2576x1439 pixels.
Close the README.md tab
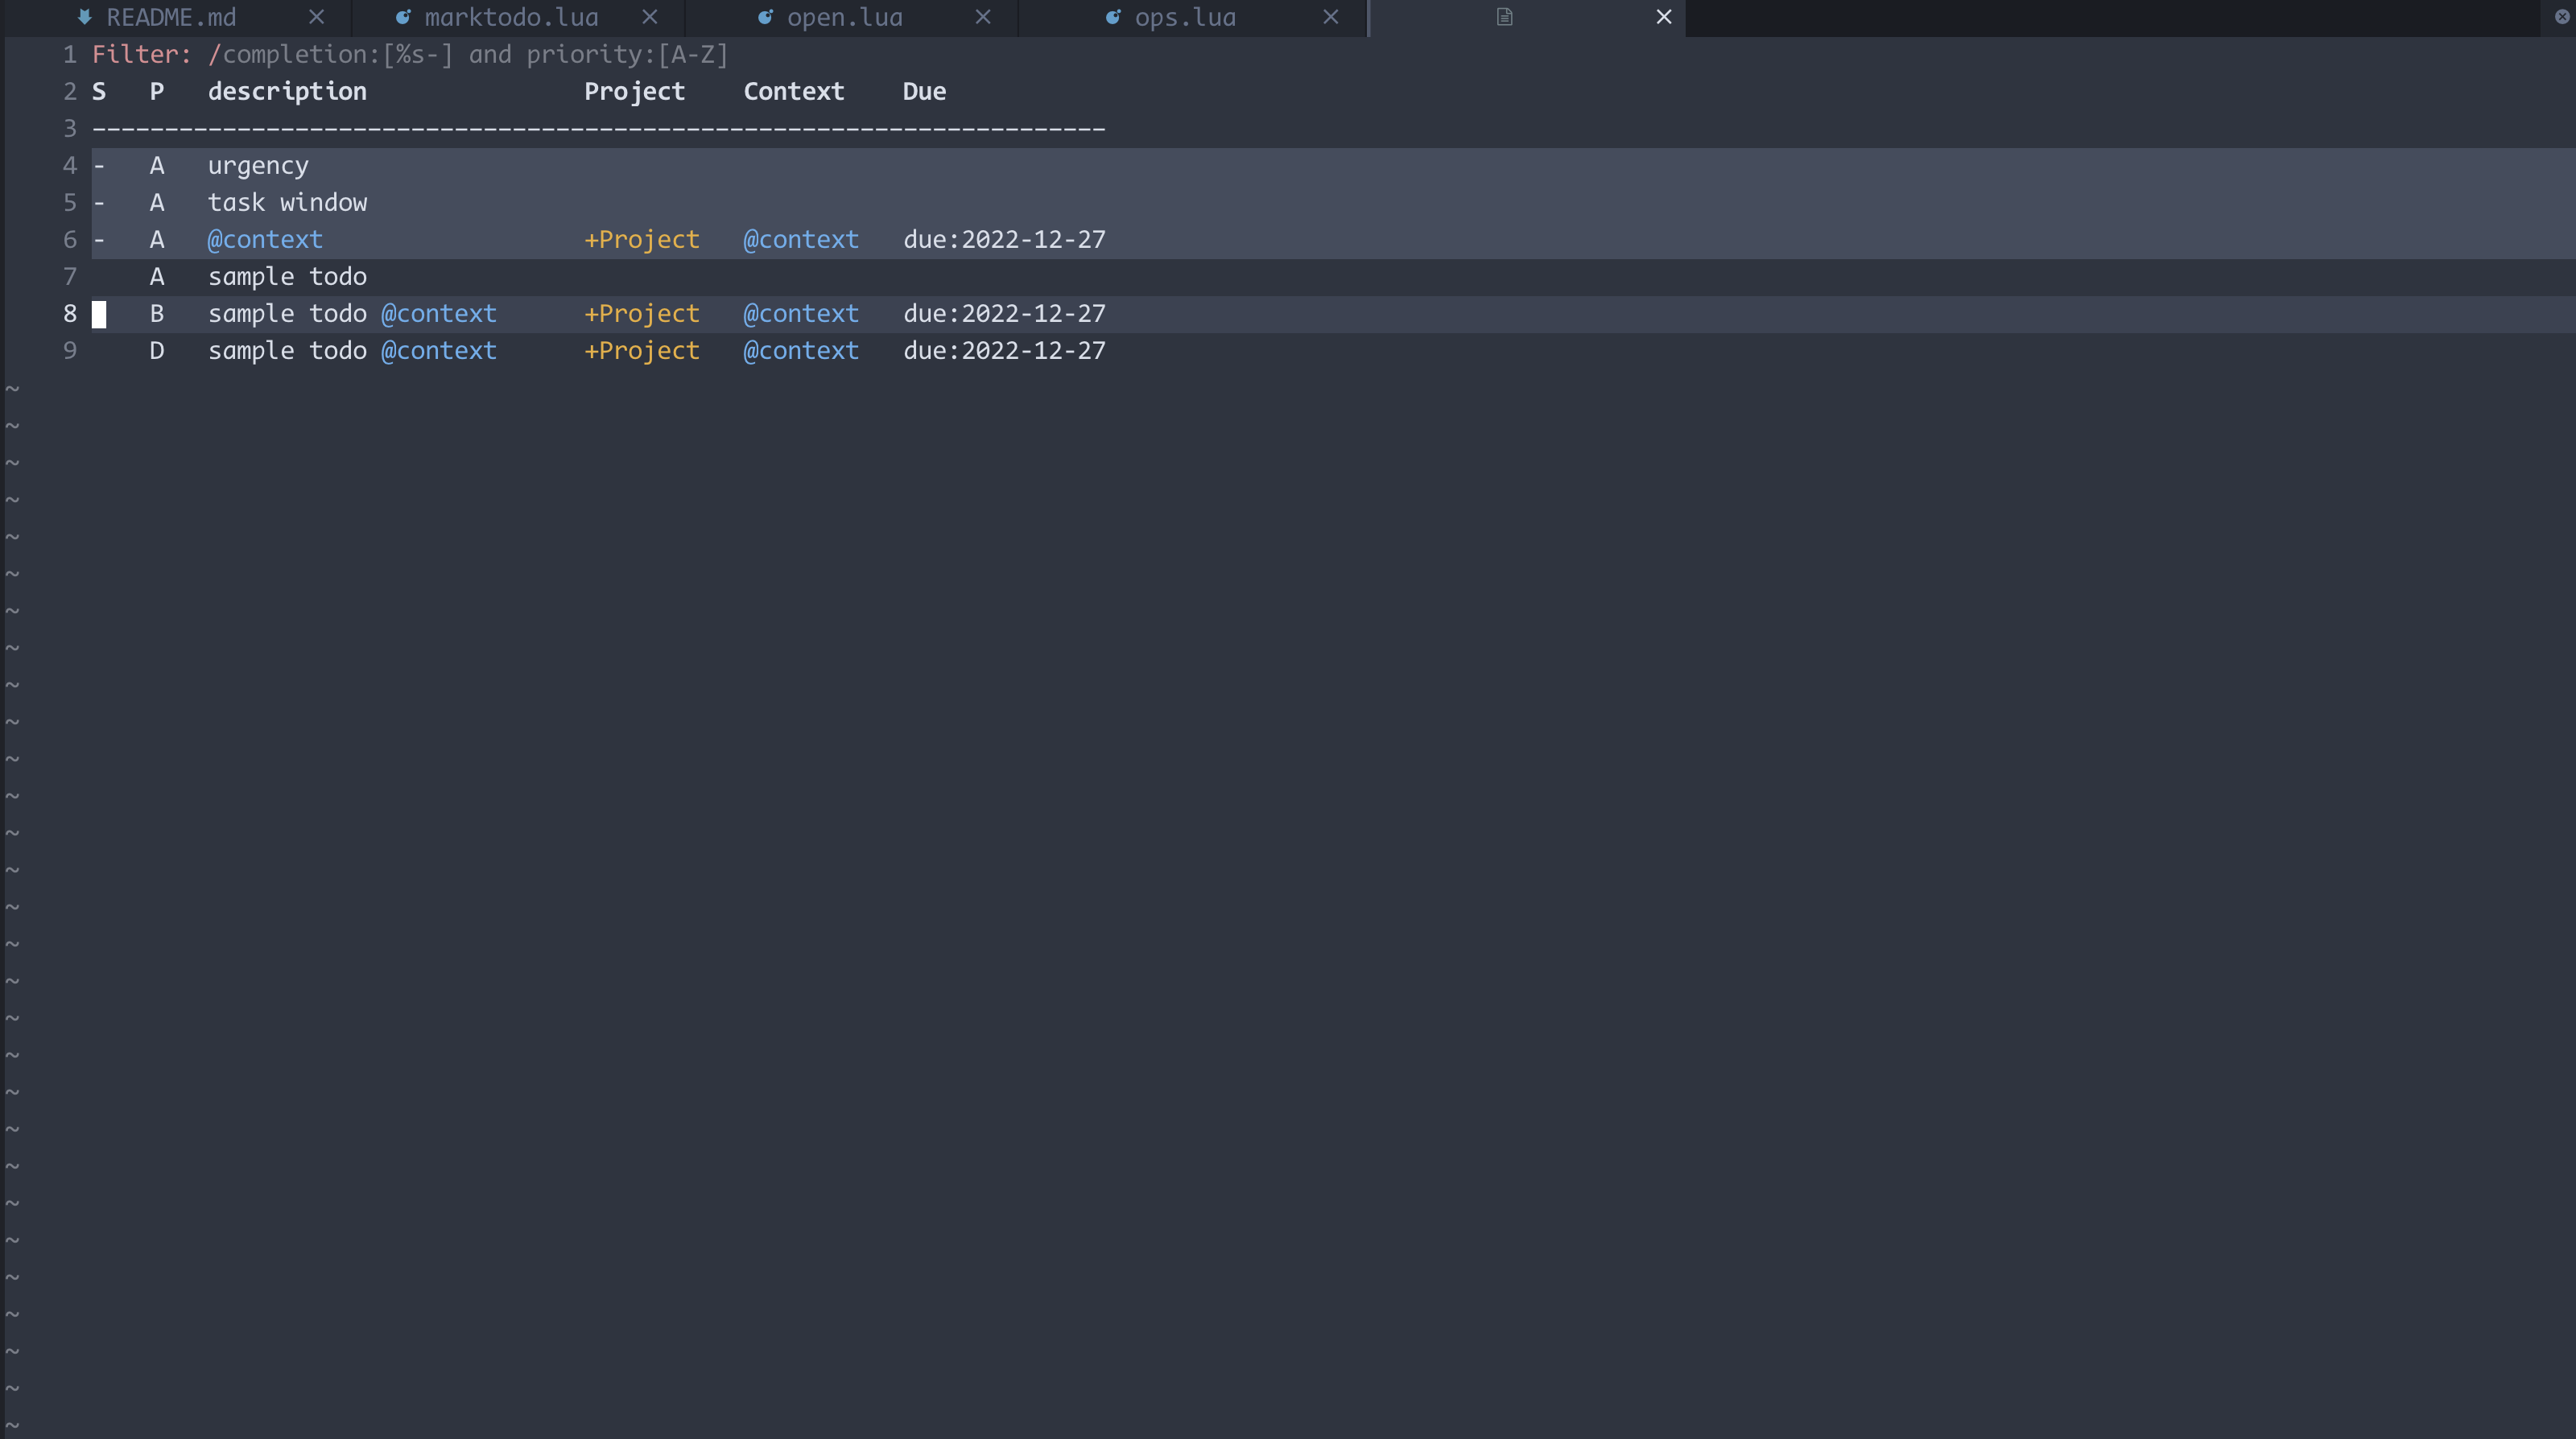[x=316, y=17]
